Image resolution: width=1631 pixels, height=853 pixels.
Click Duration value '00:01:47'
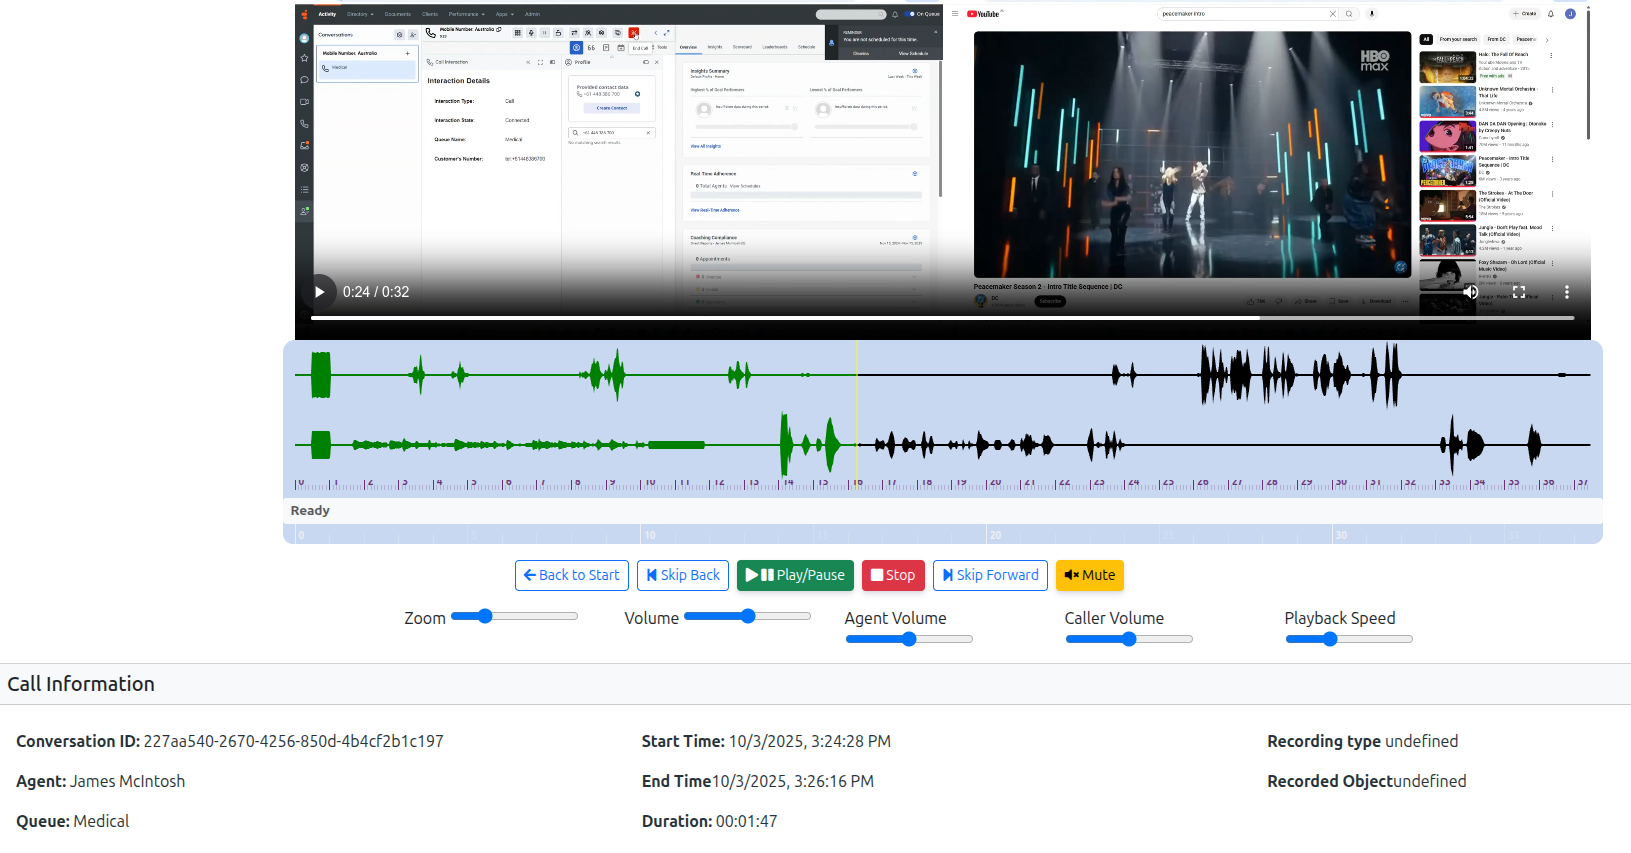746,821
